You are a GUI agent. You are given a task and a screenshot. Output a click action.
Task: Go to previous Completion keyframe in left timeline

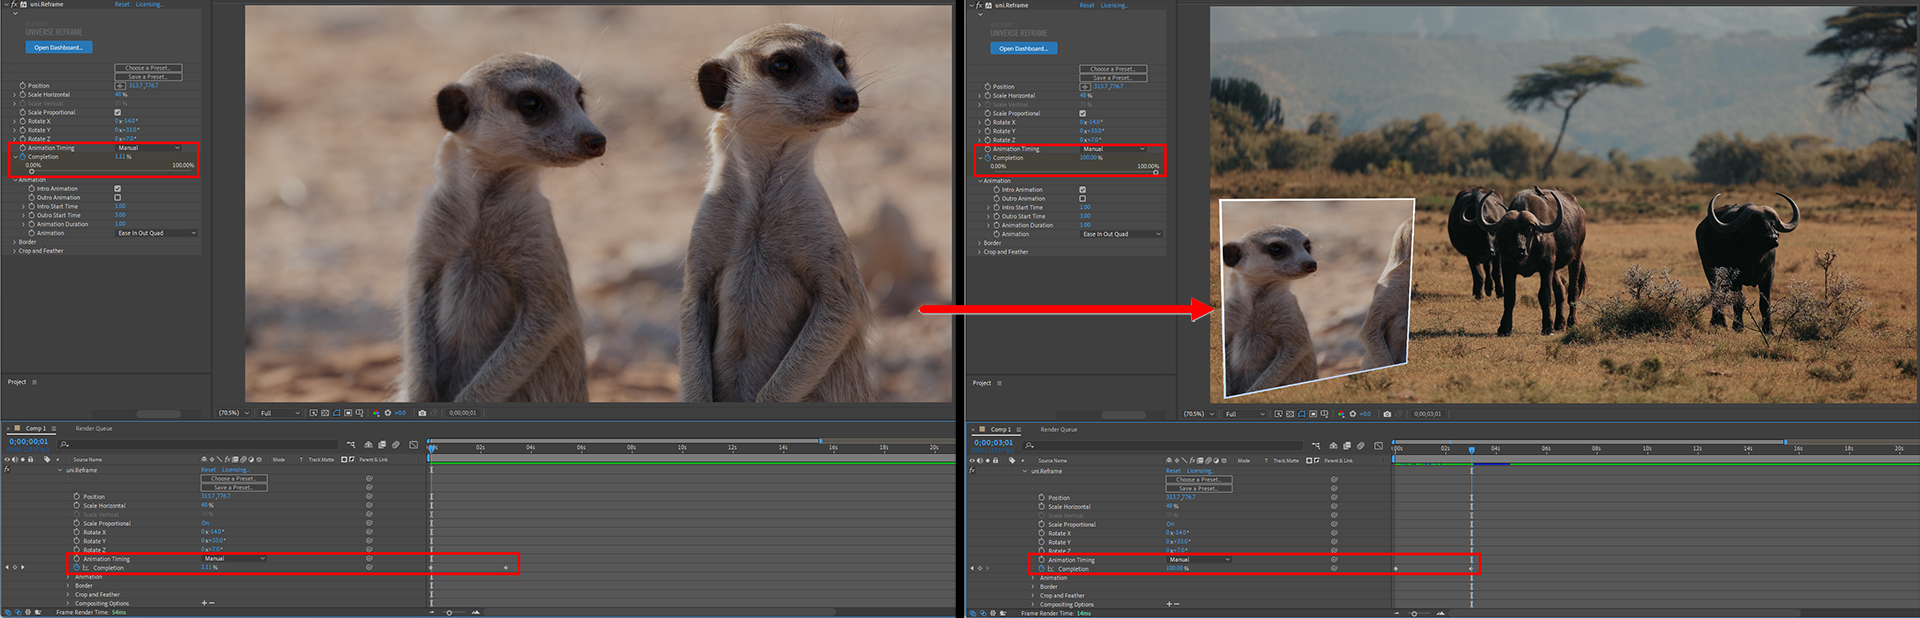click(x=7, y=568)
